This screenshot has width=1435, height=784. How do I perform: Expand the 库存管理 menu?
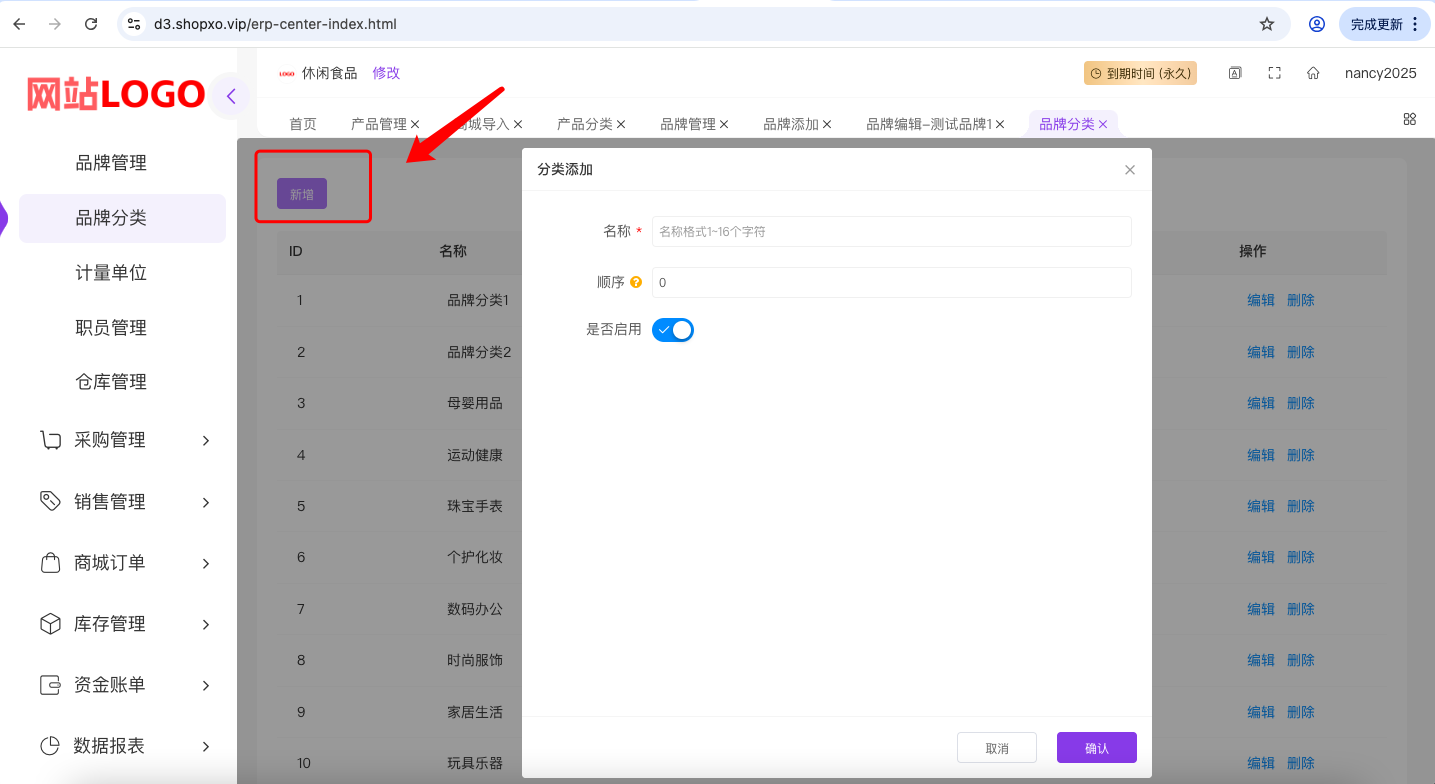(126, 624)
